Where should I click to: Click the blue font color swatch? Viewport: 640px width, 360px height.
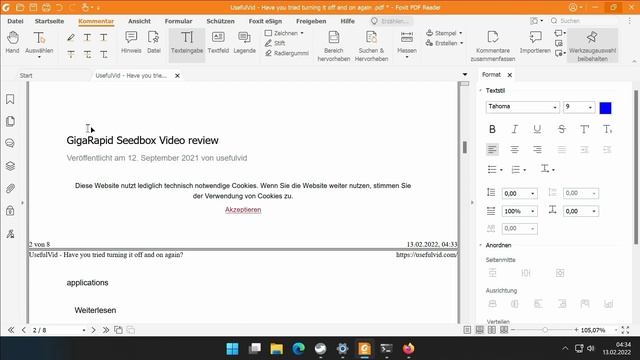(x=605, y=108)
